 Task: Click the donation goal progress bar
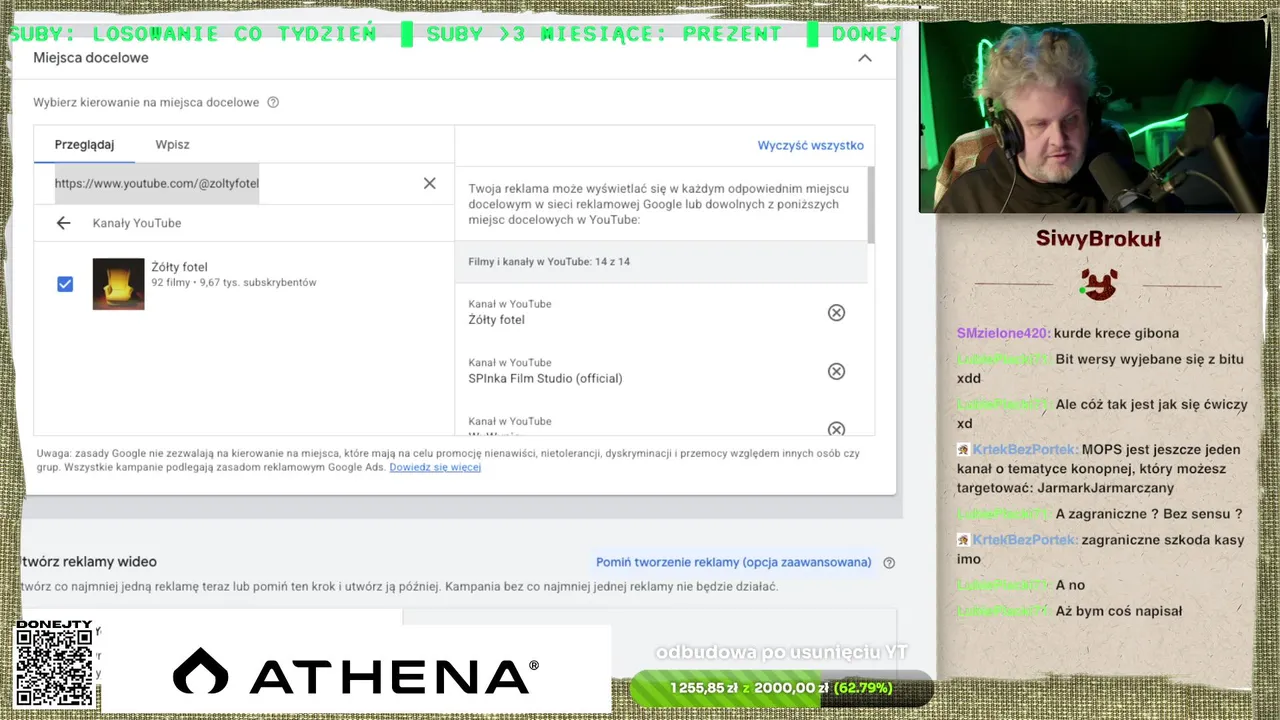(x=780, y=688)
